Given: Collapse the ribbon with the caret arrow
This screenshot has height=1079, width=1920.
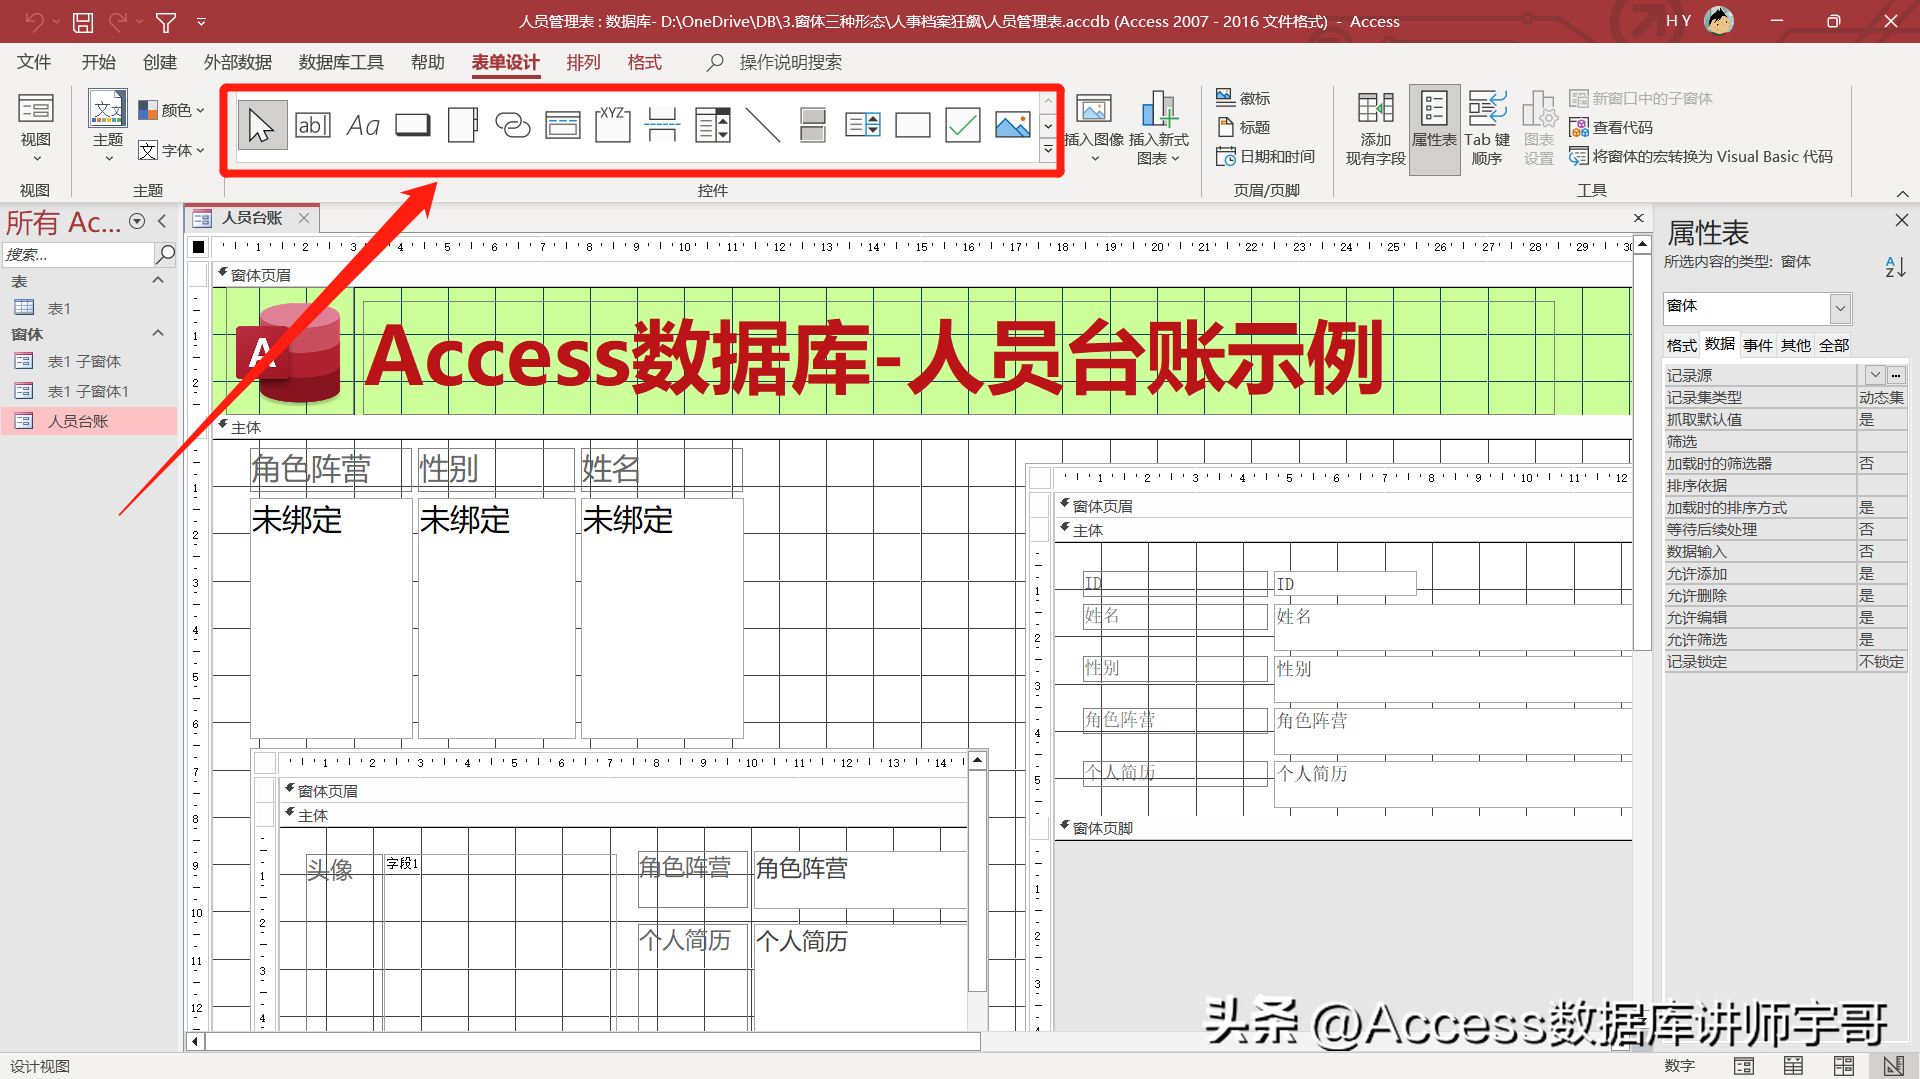Looking at the screenshot, I should [x=1901, y=193].
